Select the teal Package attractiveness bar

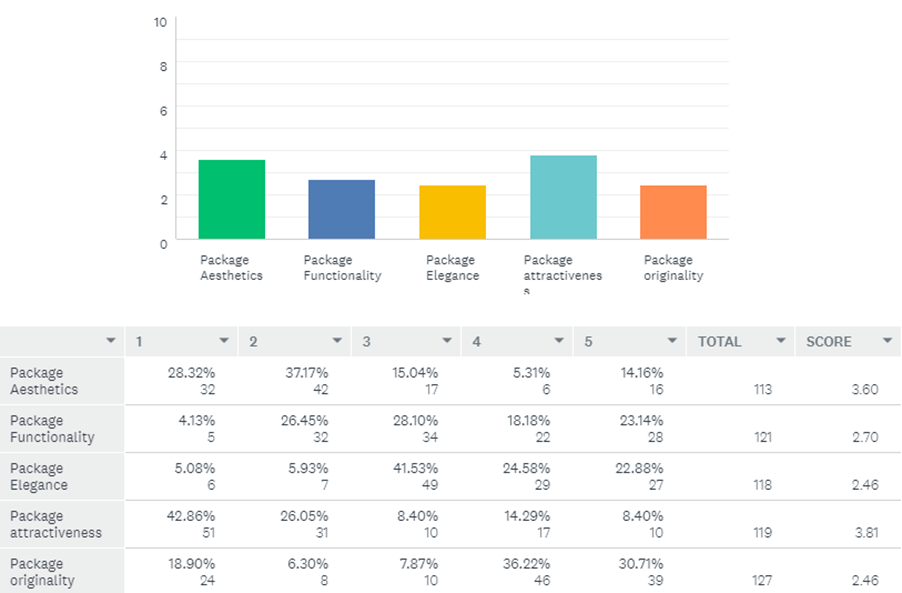point(562,198)
